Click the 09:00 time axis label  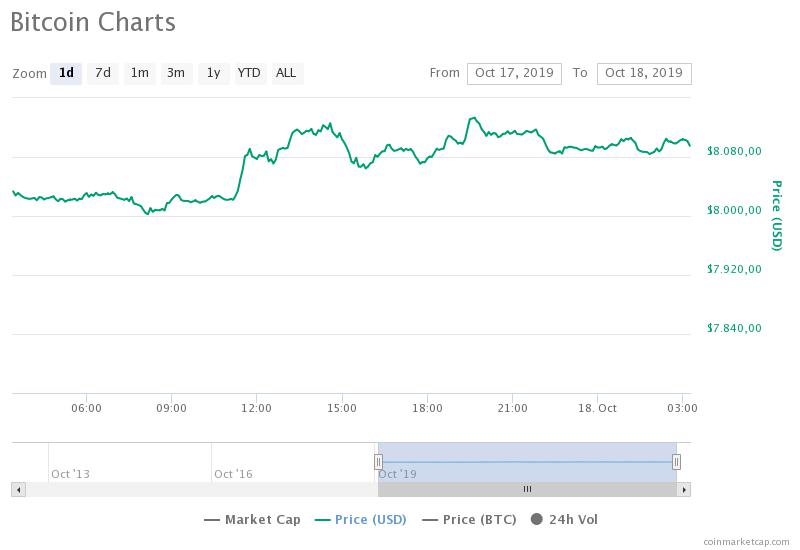tap(171, 408)
